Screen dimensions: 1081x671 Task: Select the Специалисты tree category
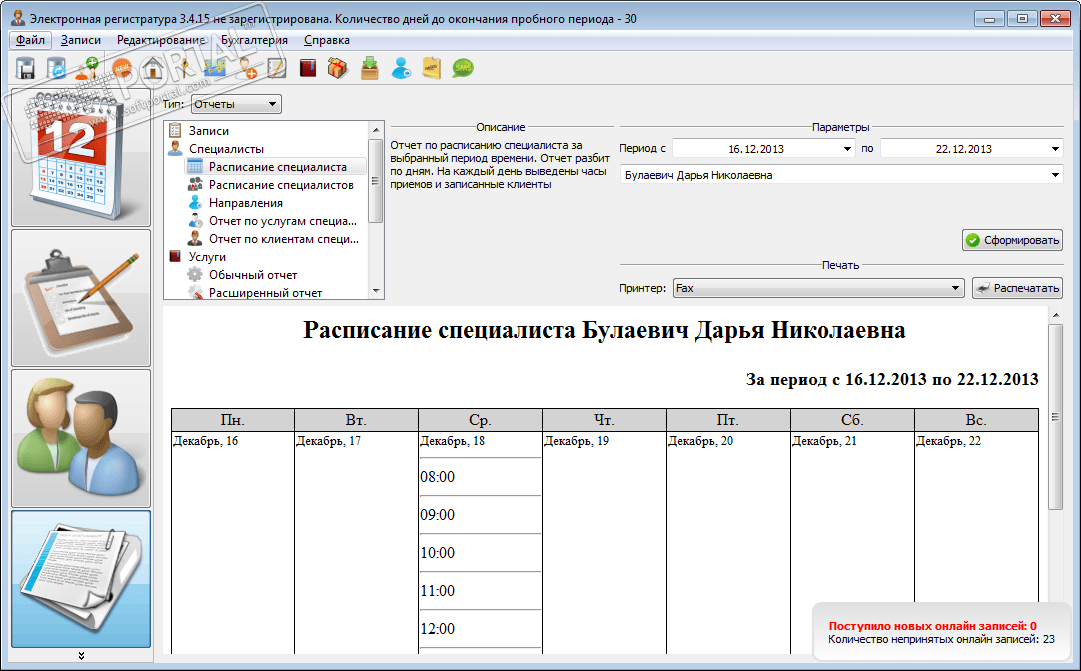coord(226,148)
